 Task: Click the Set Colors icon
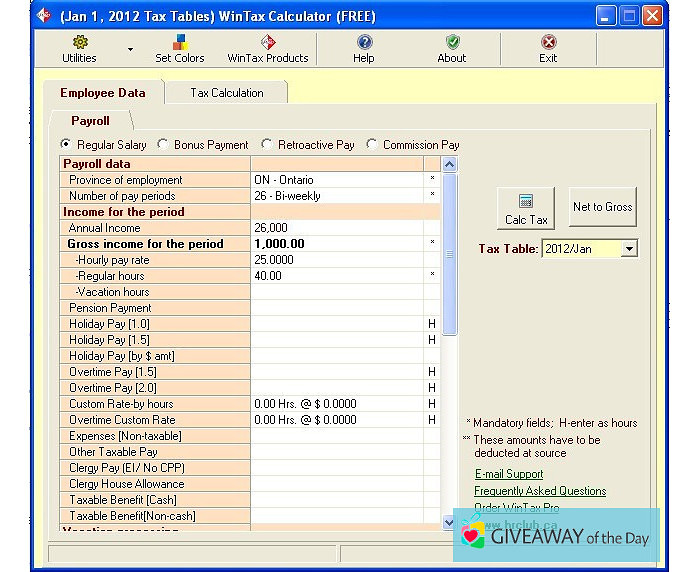coord(180,42)
